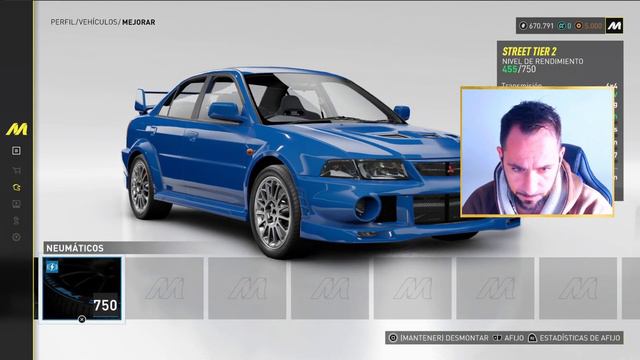The image size is (640, 360).
Task: Click the bucks currency coin icon
Action: [x=523, y=26]
